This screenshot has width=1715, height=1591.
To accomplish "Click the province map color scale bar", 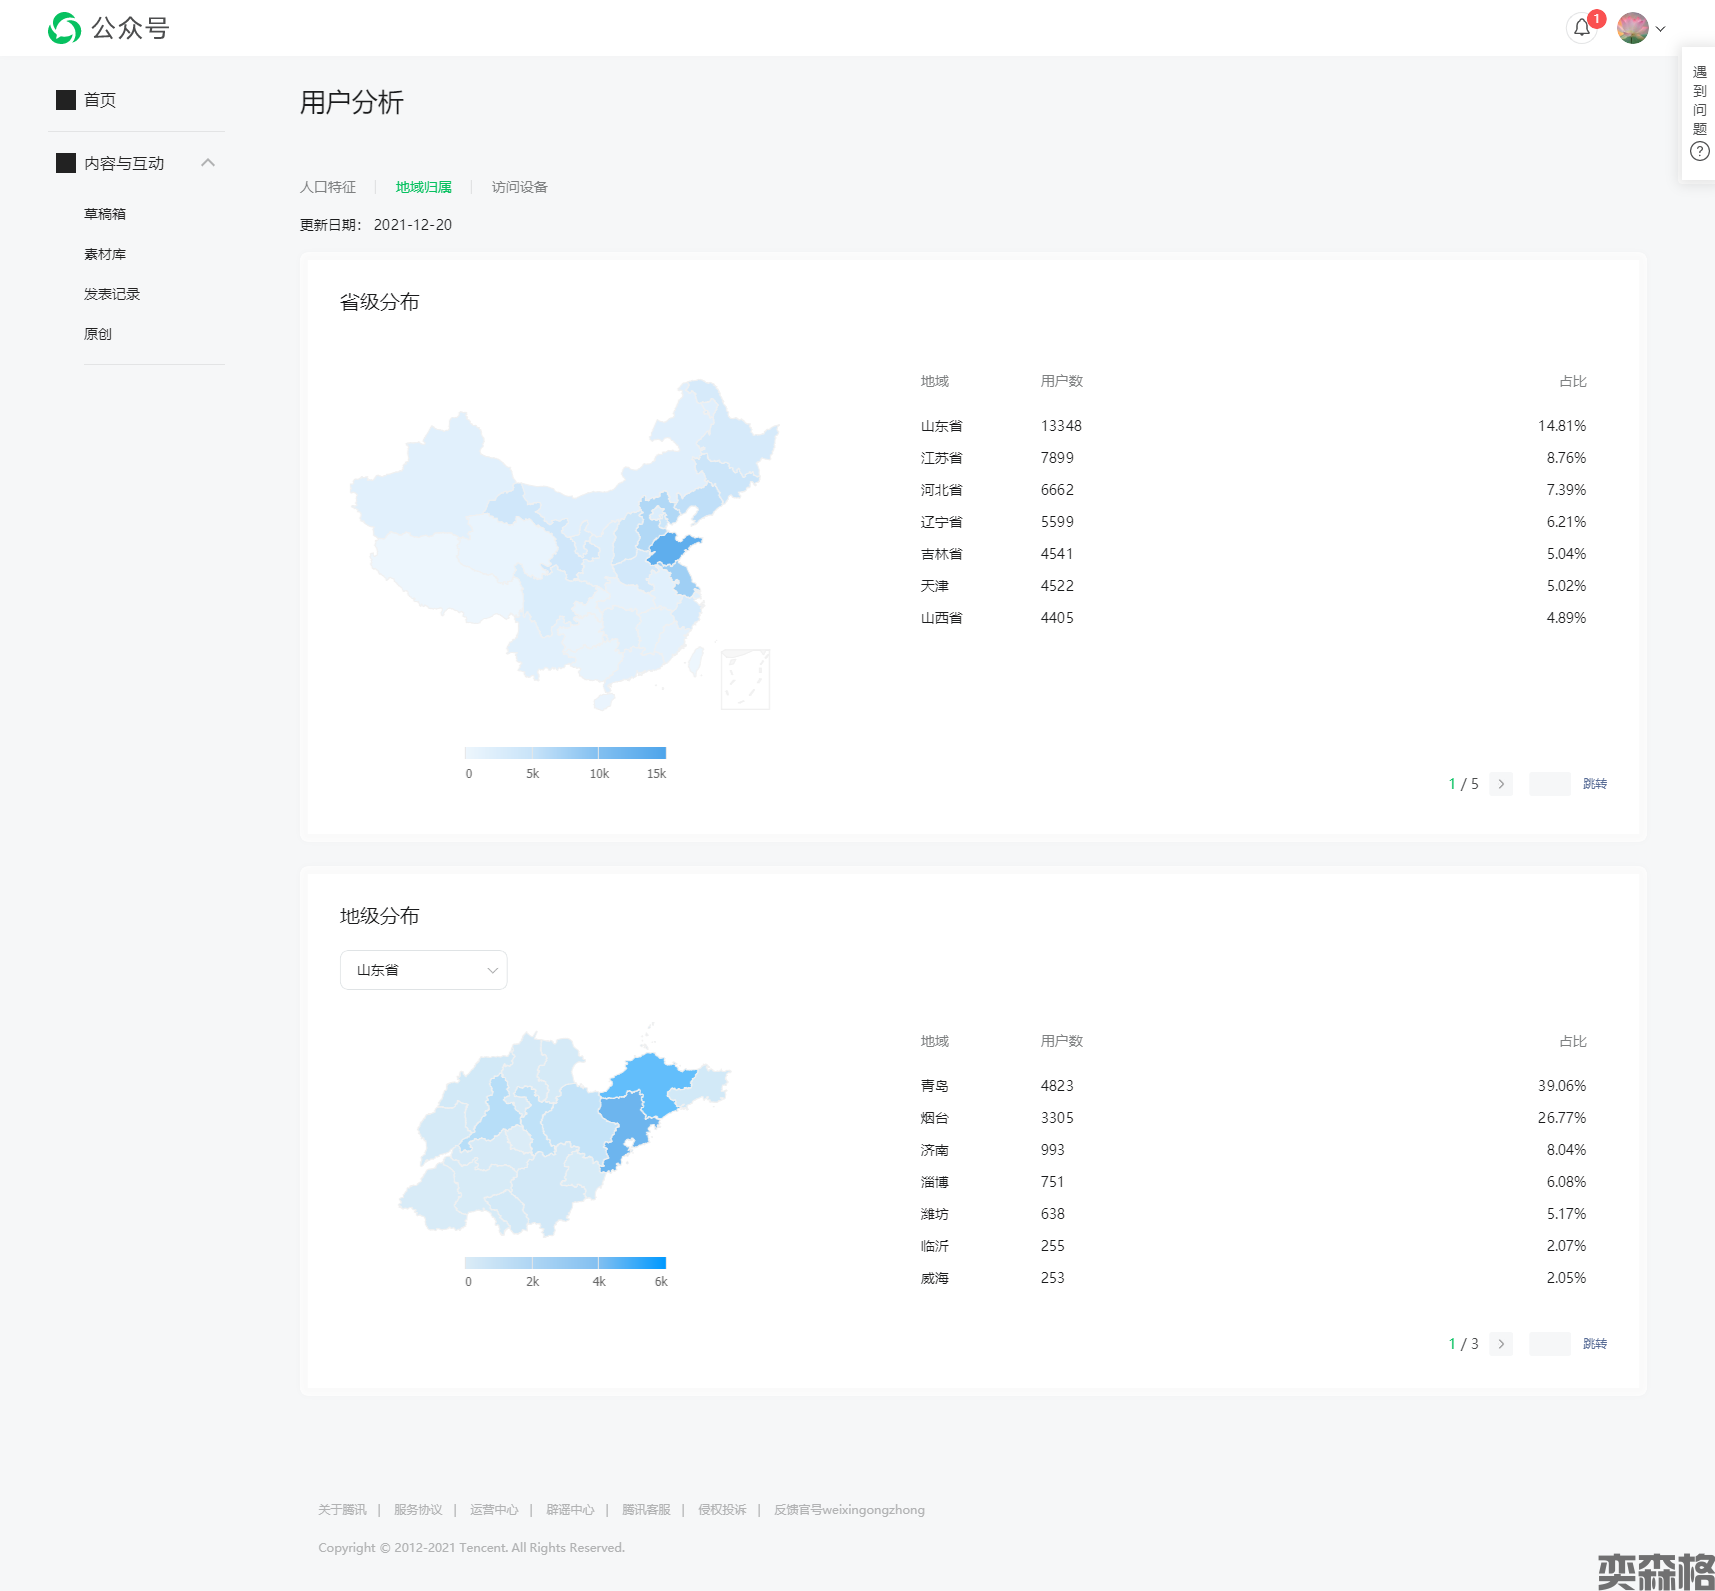I will (x=565, y=753).
